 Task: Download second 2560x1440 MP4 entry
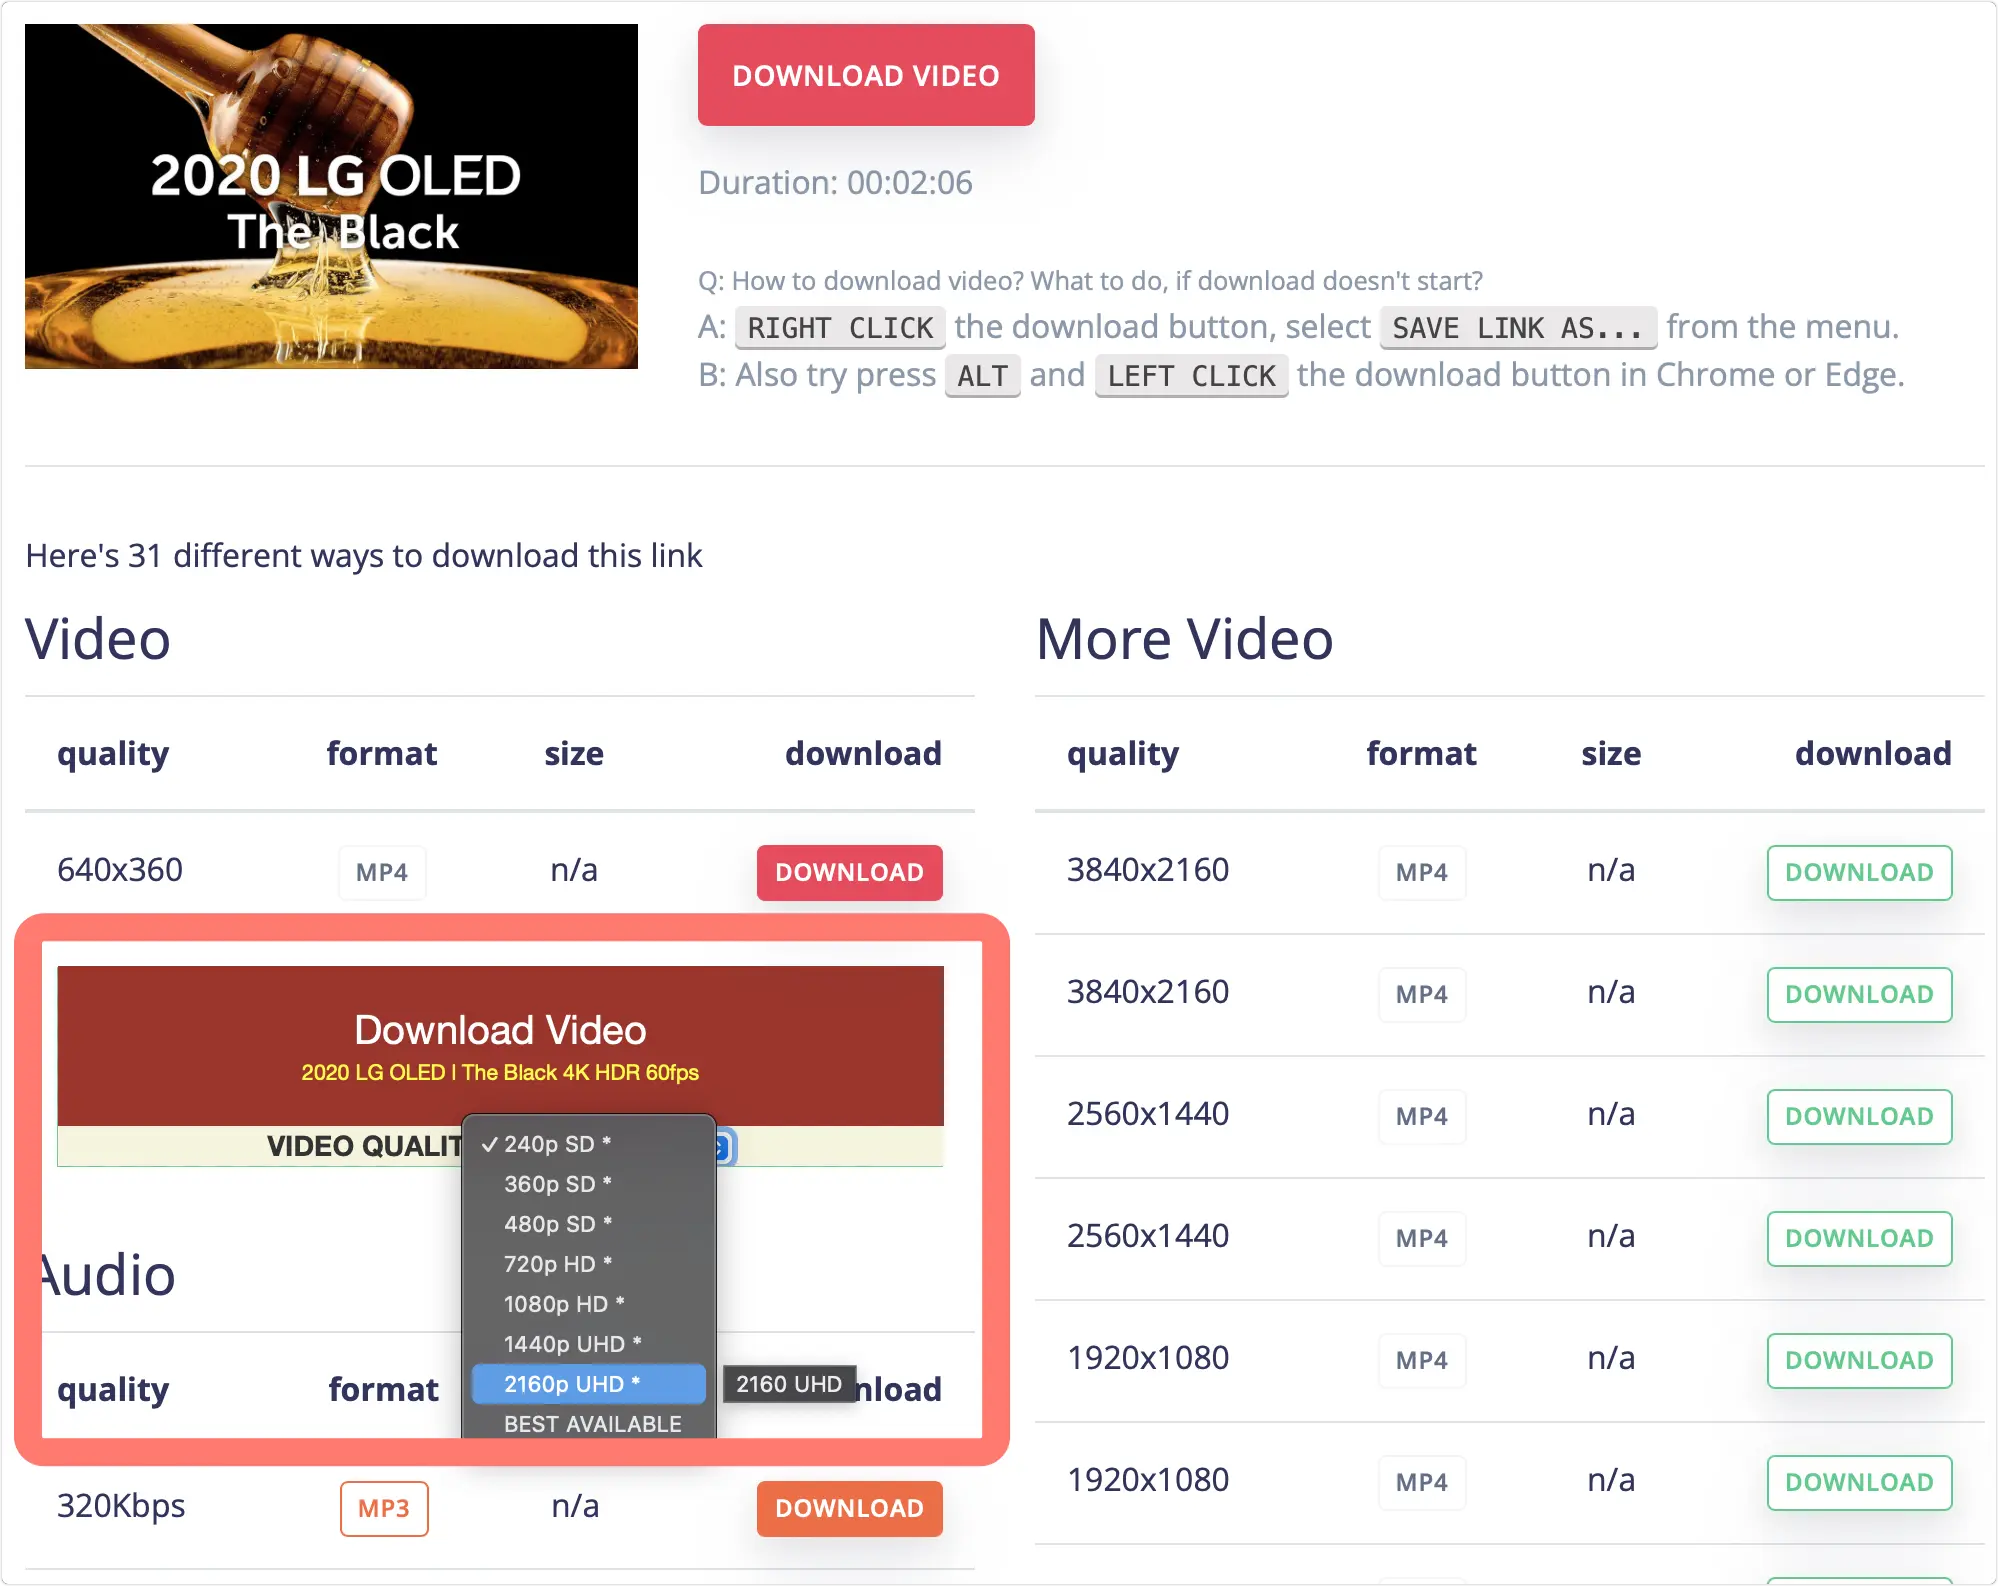click(1859, 1238)
